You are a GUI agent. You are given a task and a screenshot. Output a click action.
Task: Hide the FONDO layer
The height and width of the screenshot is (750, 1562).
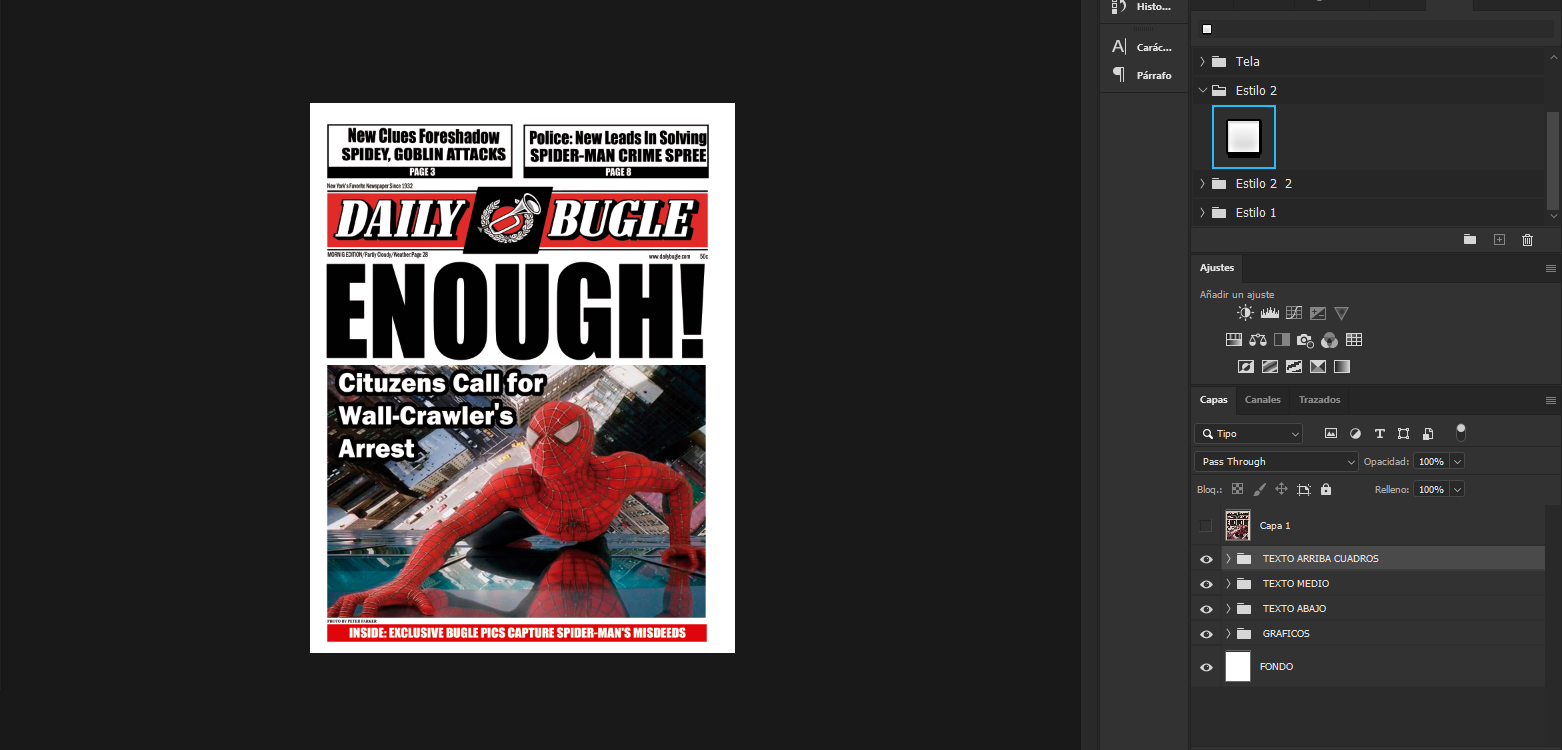(1206, 667)
